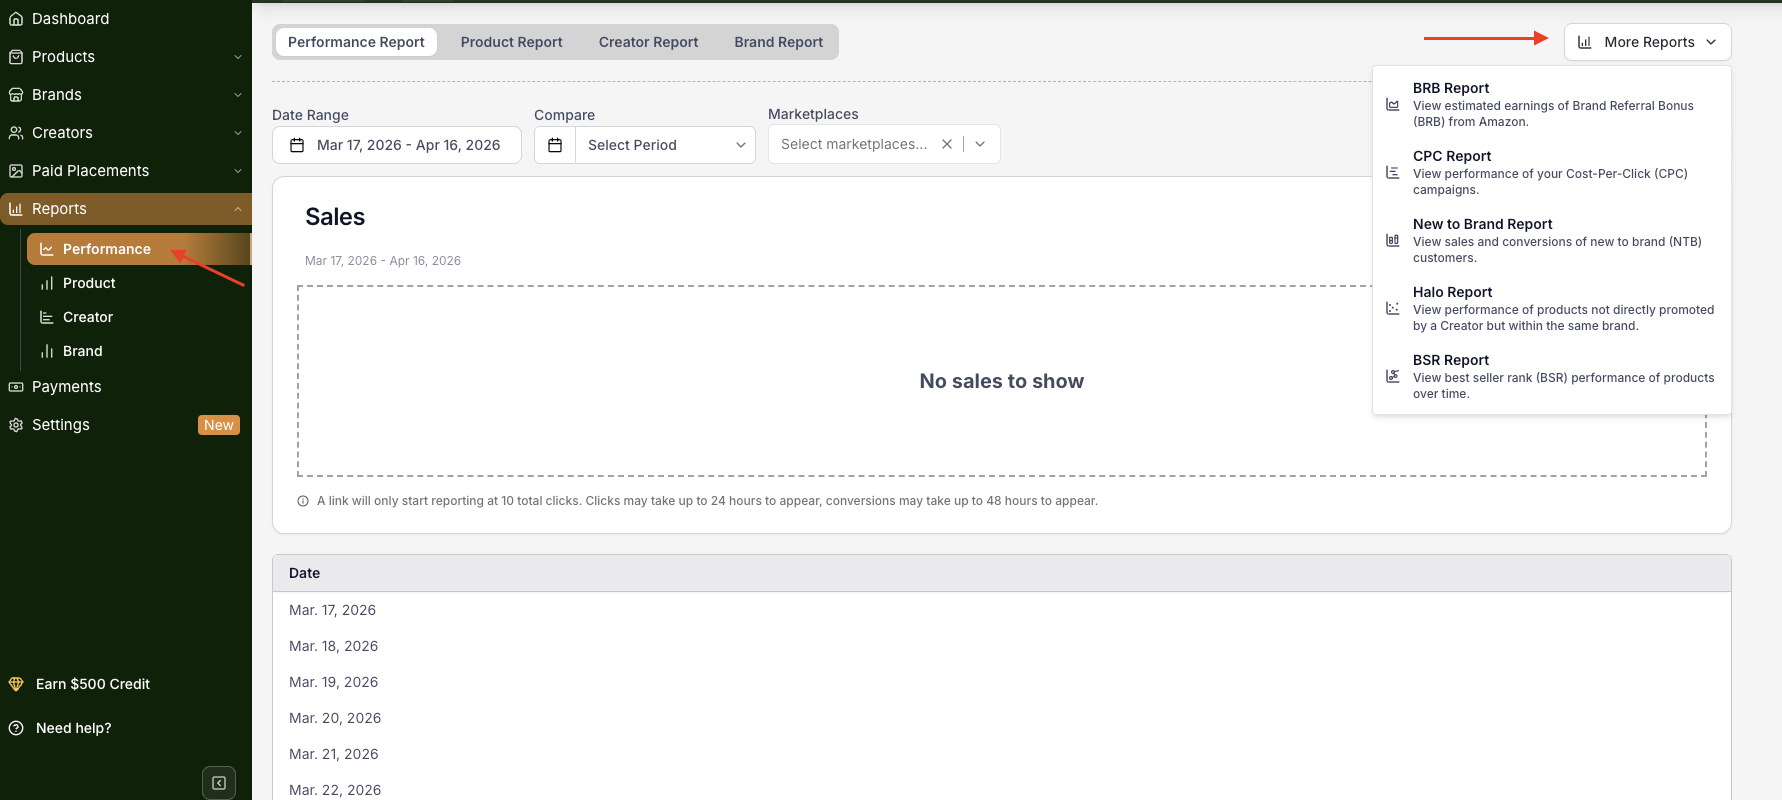Click the Dashboard home icon

tap(16, 19)
